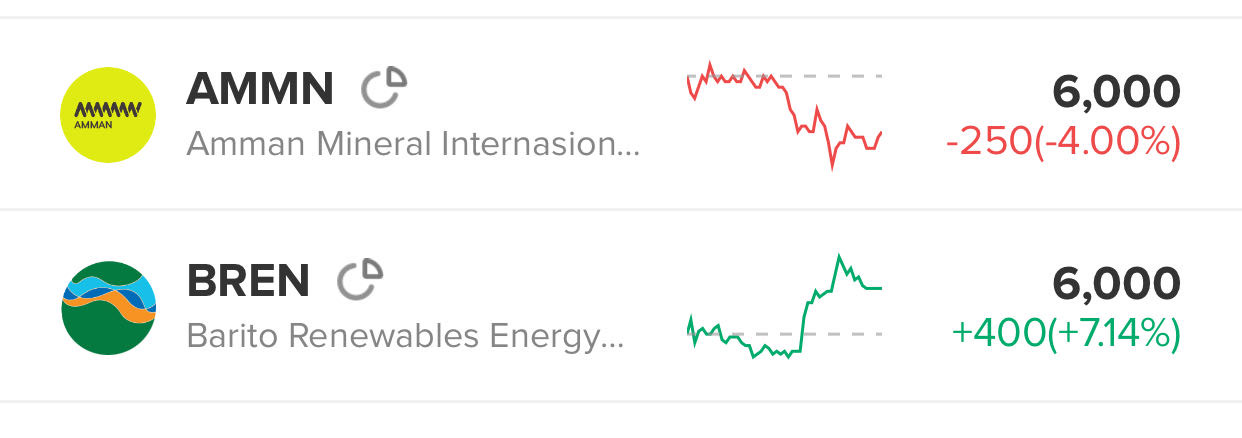Click the 6,000 price in the AMMN row
Image resolution: width=1242 pixels, height=438 pixels.
pos(1116,93)
